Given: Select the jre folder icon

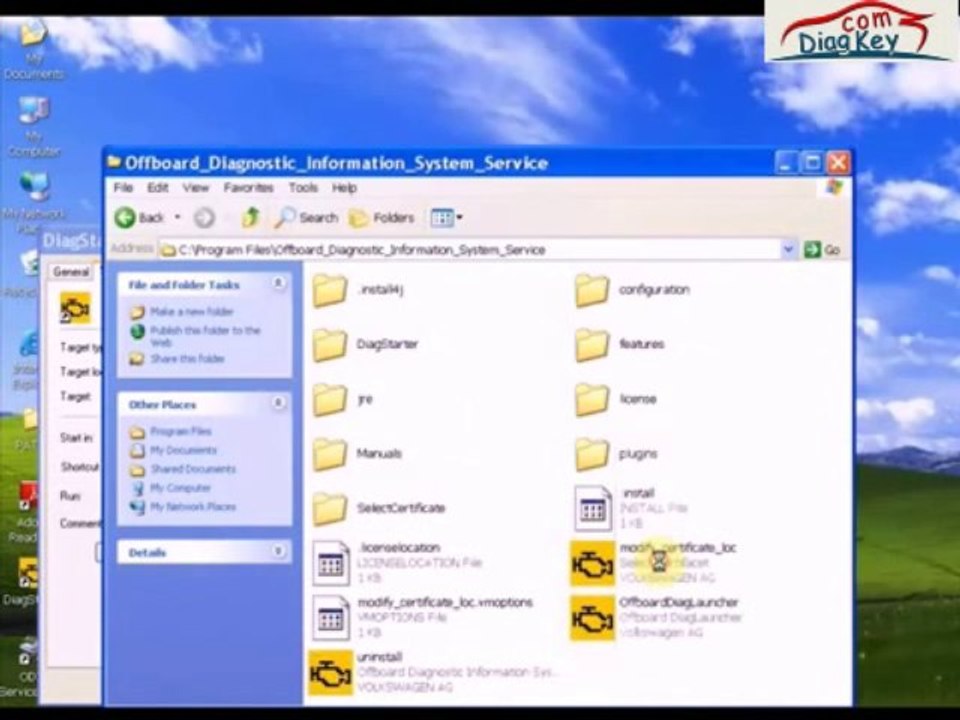Looking at the screenshot, I should point(330,400).
